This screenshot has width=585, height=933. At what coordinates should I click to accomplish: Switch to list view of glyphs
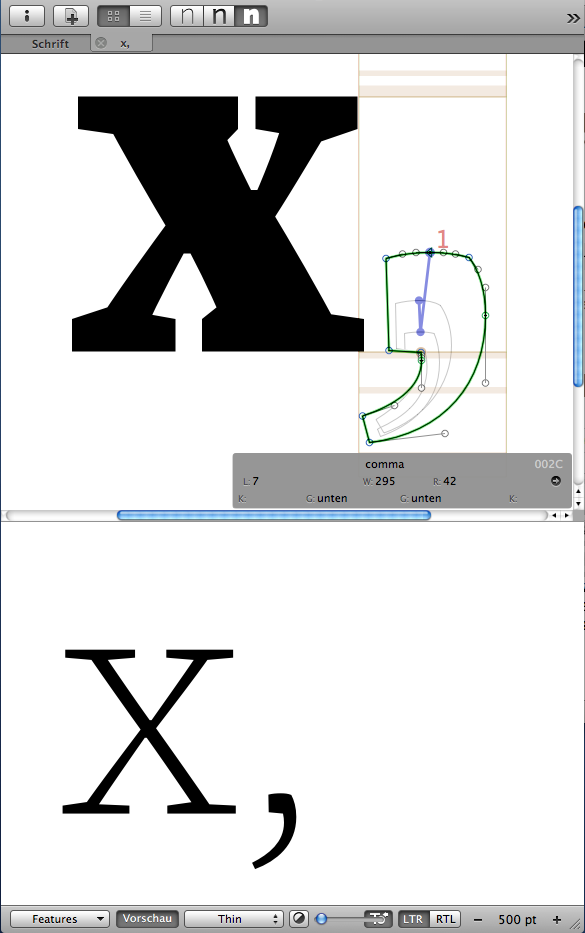tap(145, 16)
